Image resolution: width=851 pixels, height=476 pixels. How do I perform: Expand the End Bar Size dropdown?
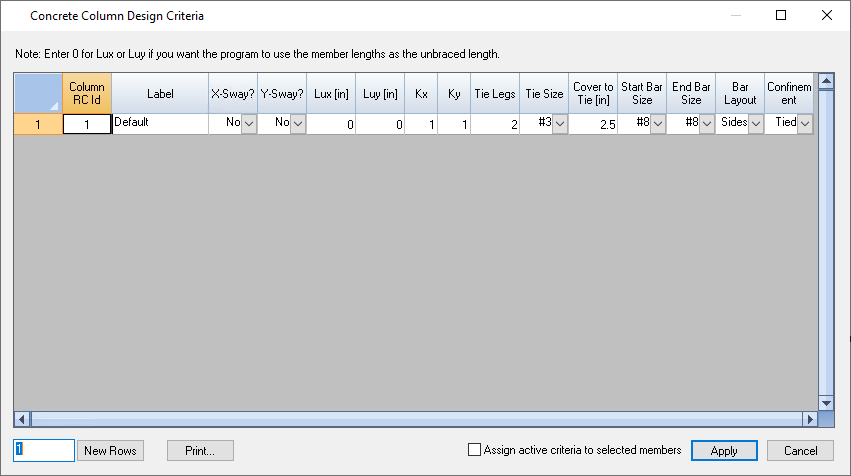click(707, 124)
